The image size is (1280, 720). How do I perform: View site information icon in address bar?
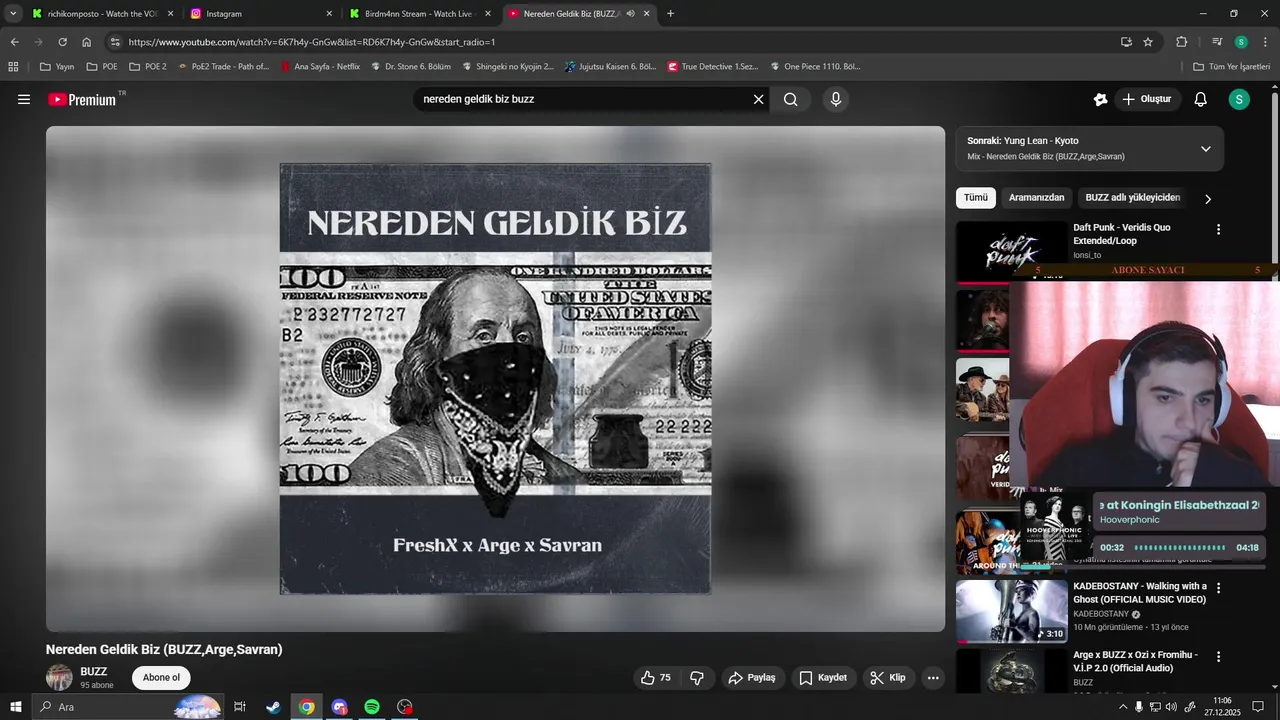coord(115,42)
